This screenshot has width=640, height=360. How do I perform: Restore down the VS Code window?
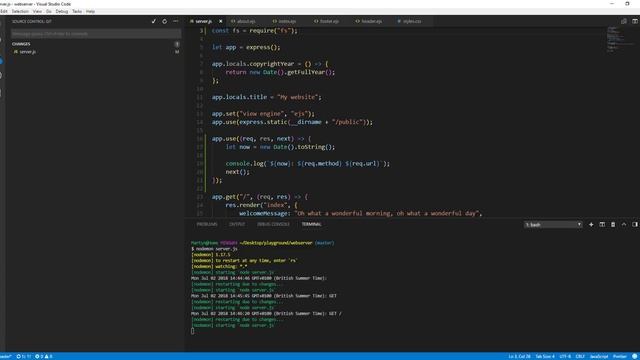627,4
